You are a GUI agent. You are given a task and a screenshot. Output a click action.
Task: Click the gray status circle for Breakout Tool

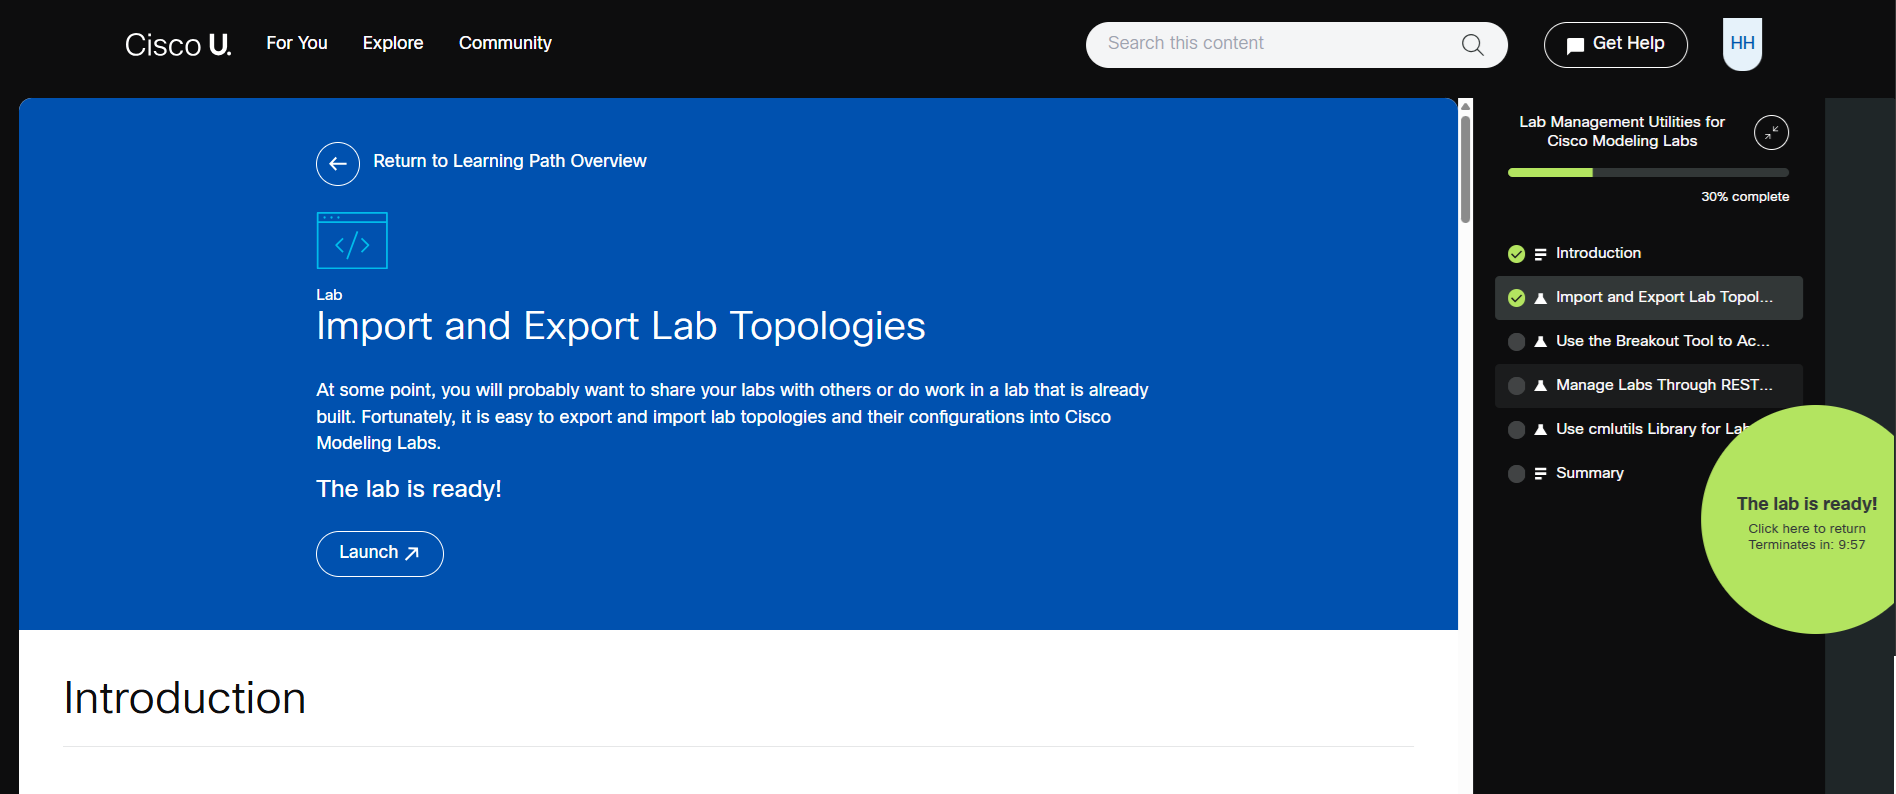tap(1516, 342)
